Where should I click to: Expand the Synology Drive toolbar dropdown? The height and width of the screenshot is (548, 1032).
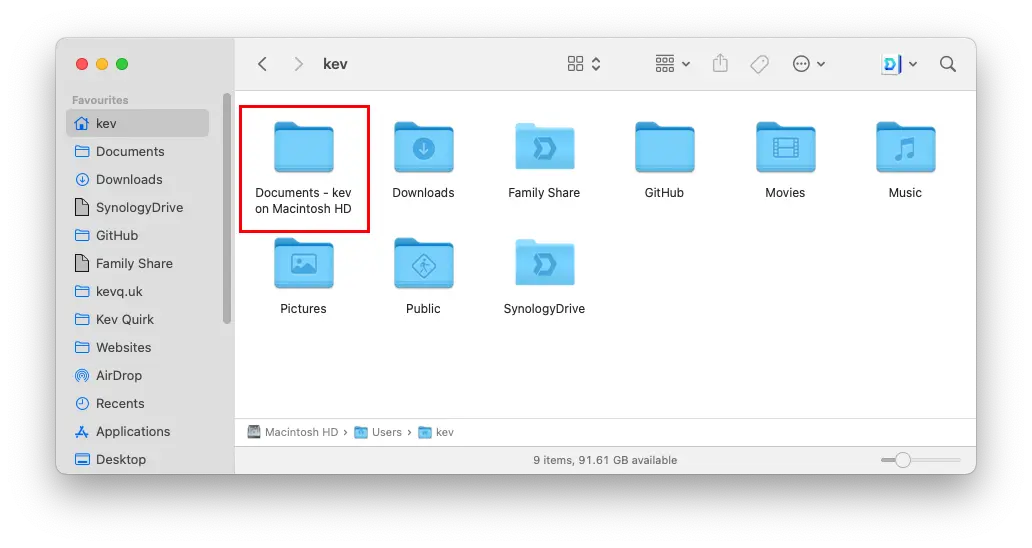899,64
